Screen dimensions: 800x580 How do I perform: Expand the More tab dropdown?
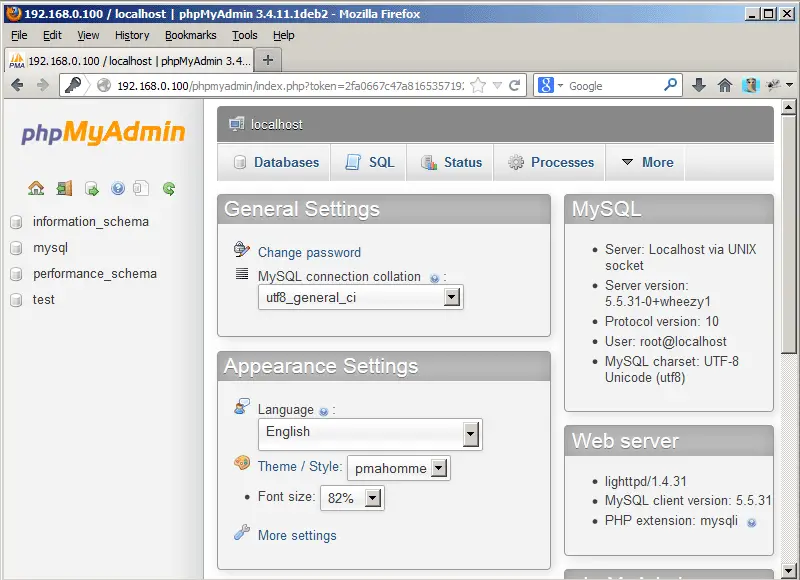[x=648, y=162]
